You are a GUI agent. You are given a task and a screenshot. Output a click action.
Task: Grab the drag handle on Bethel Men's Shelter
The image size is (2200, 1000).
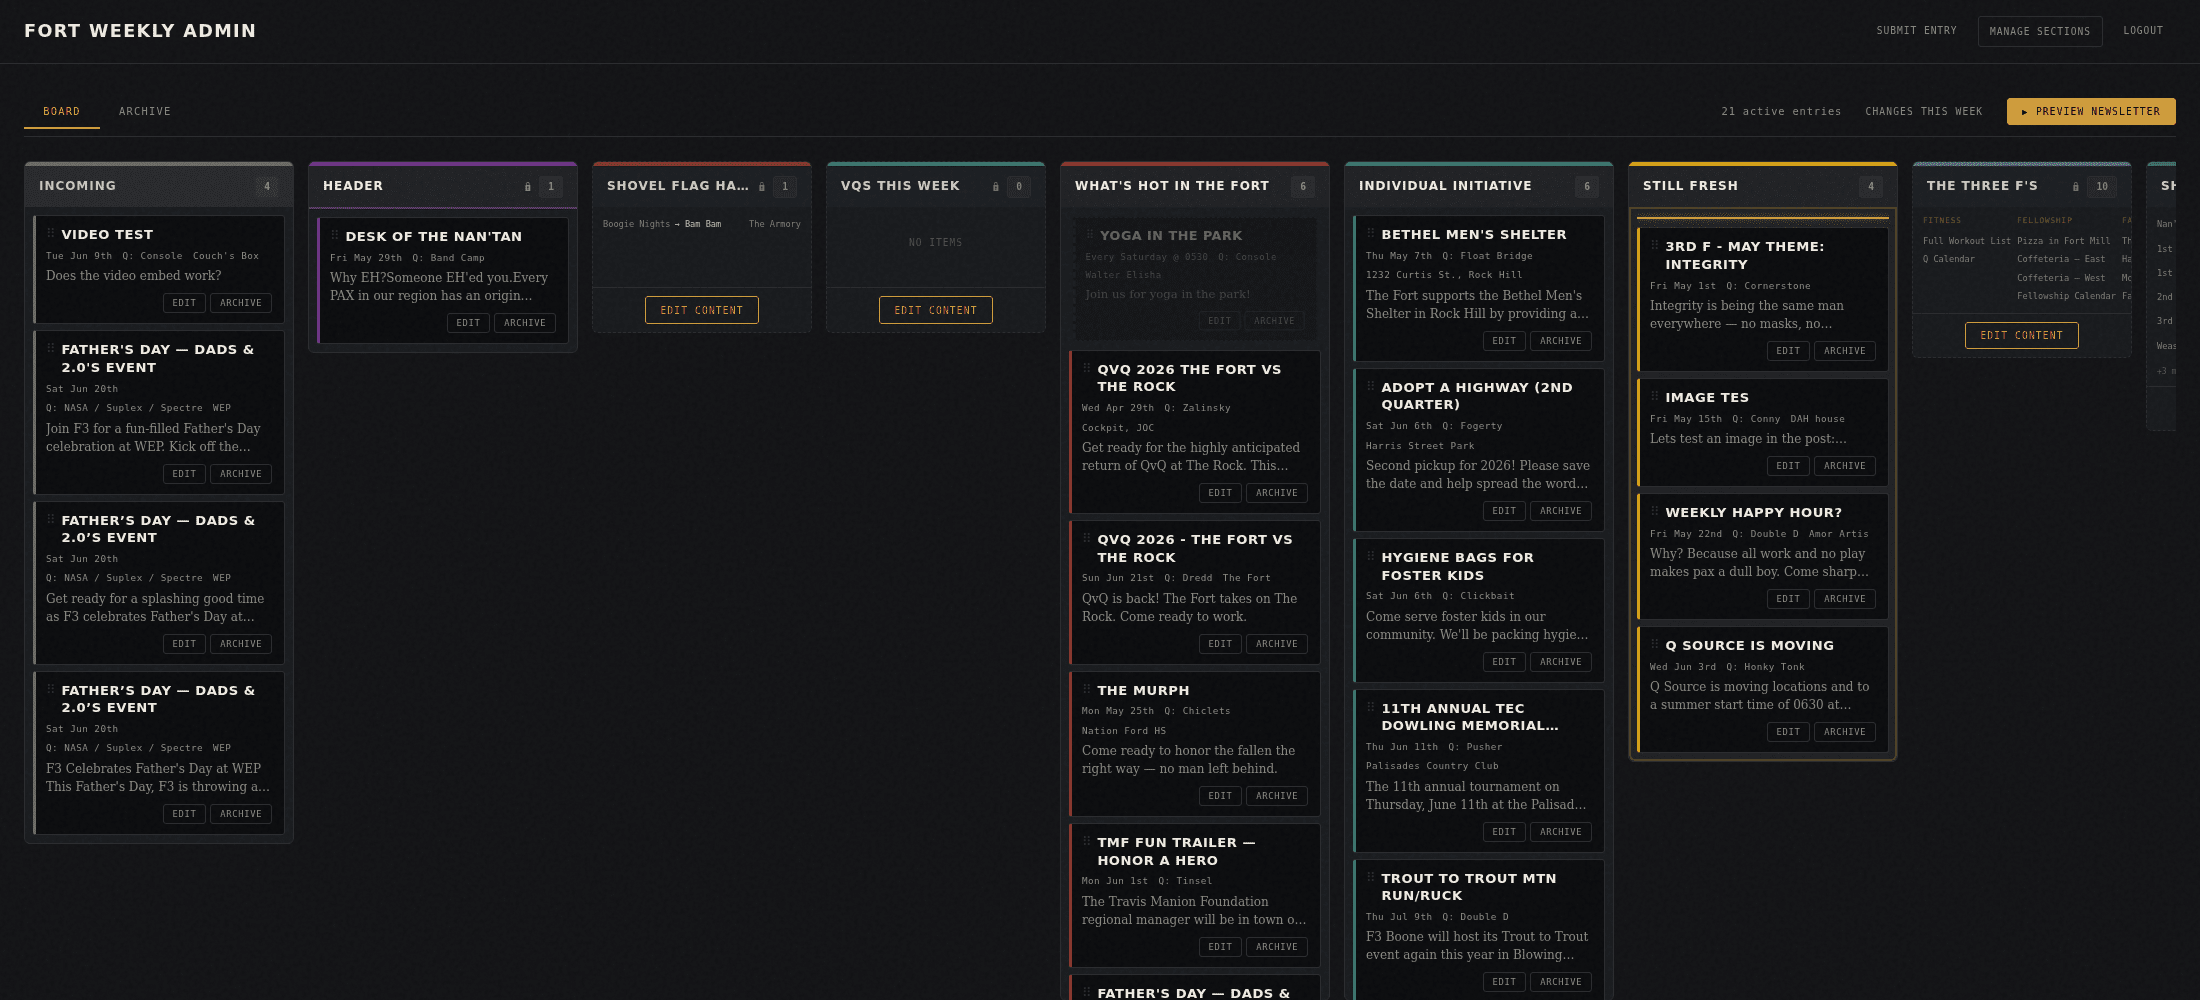1370,234
